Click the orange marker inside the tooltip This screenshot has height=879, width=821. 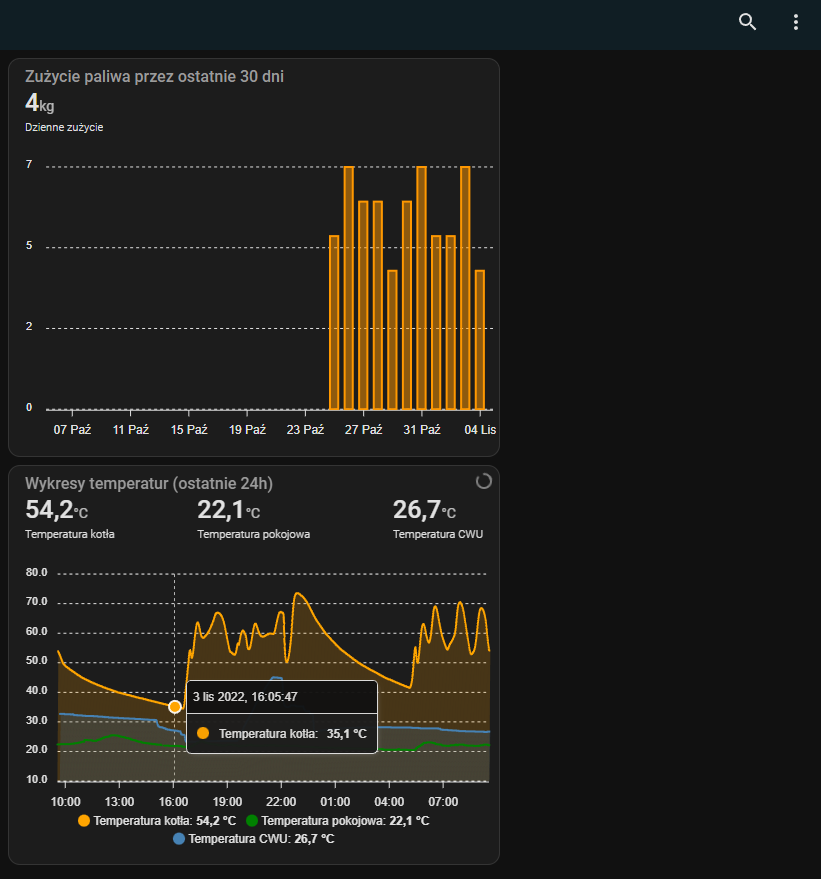coord(204,733)
